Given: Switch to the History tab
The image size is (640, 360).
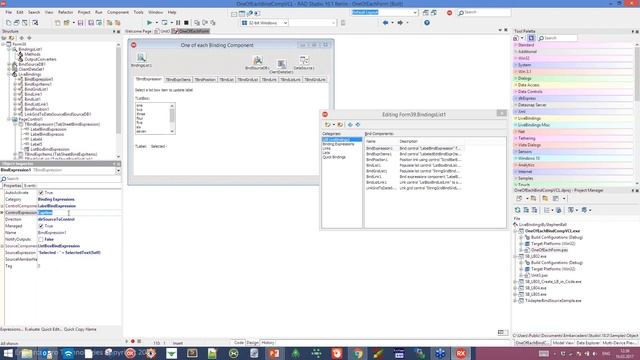Looking at the screenshot, I should tap(268, 343).
